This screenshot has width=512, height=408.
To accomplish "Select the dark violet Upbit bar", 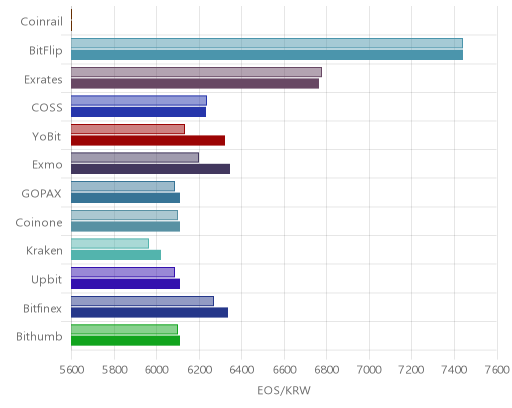I will coord(125,284).
